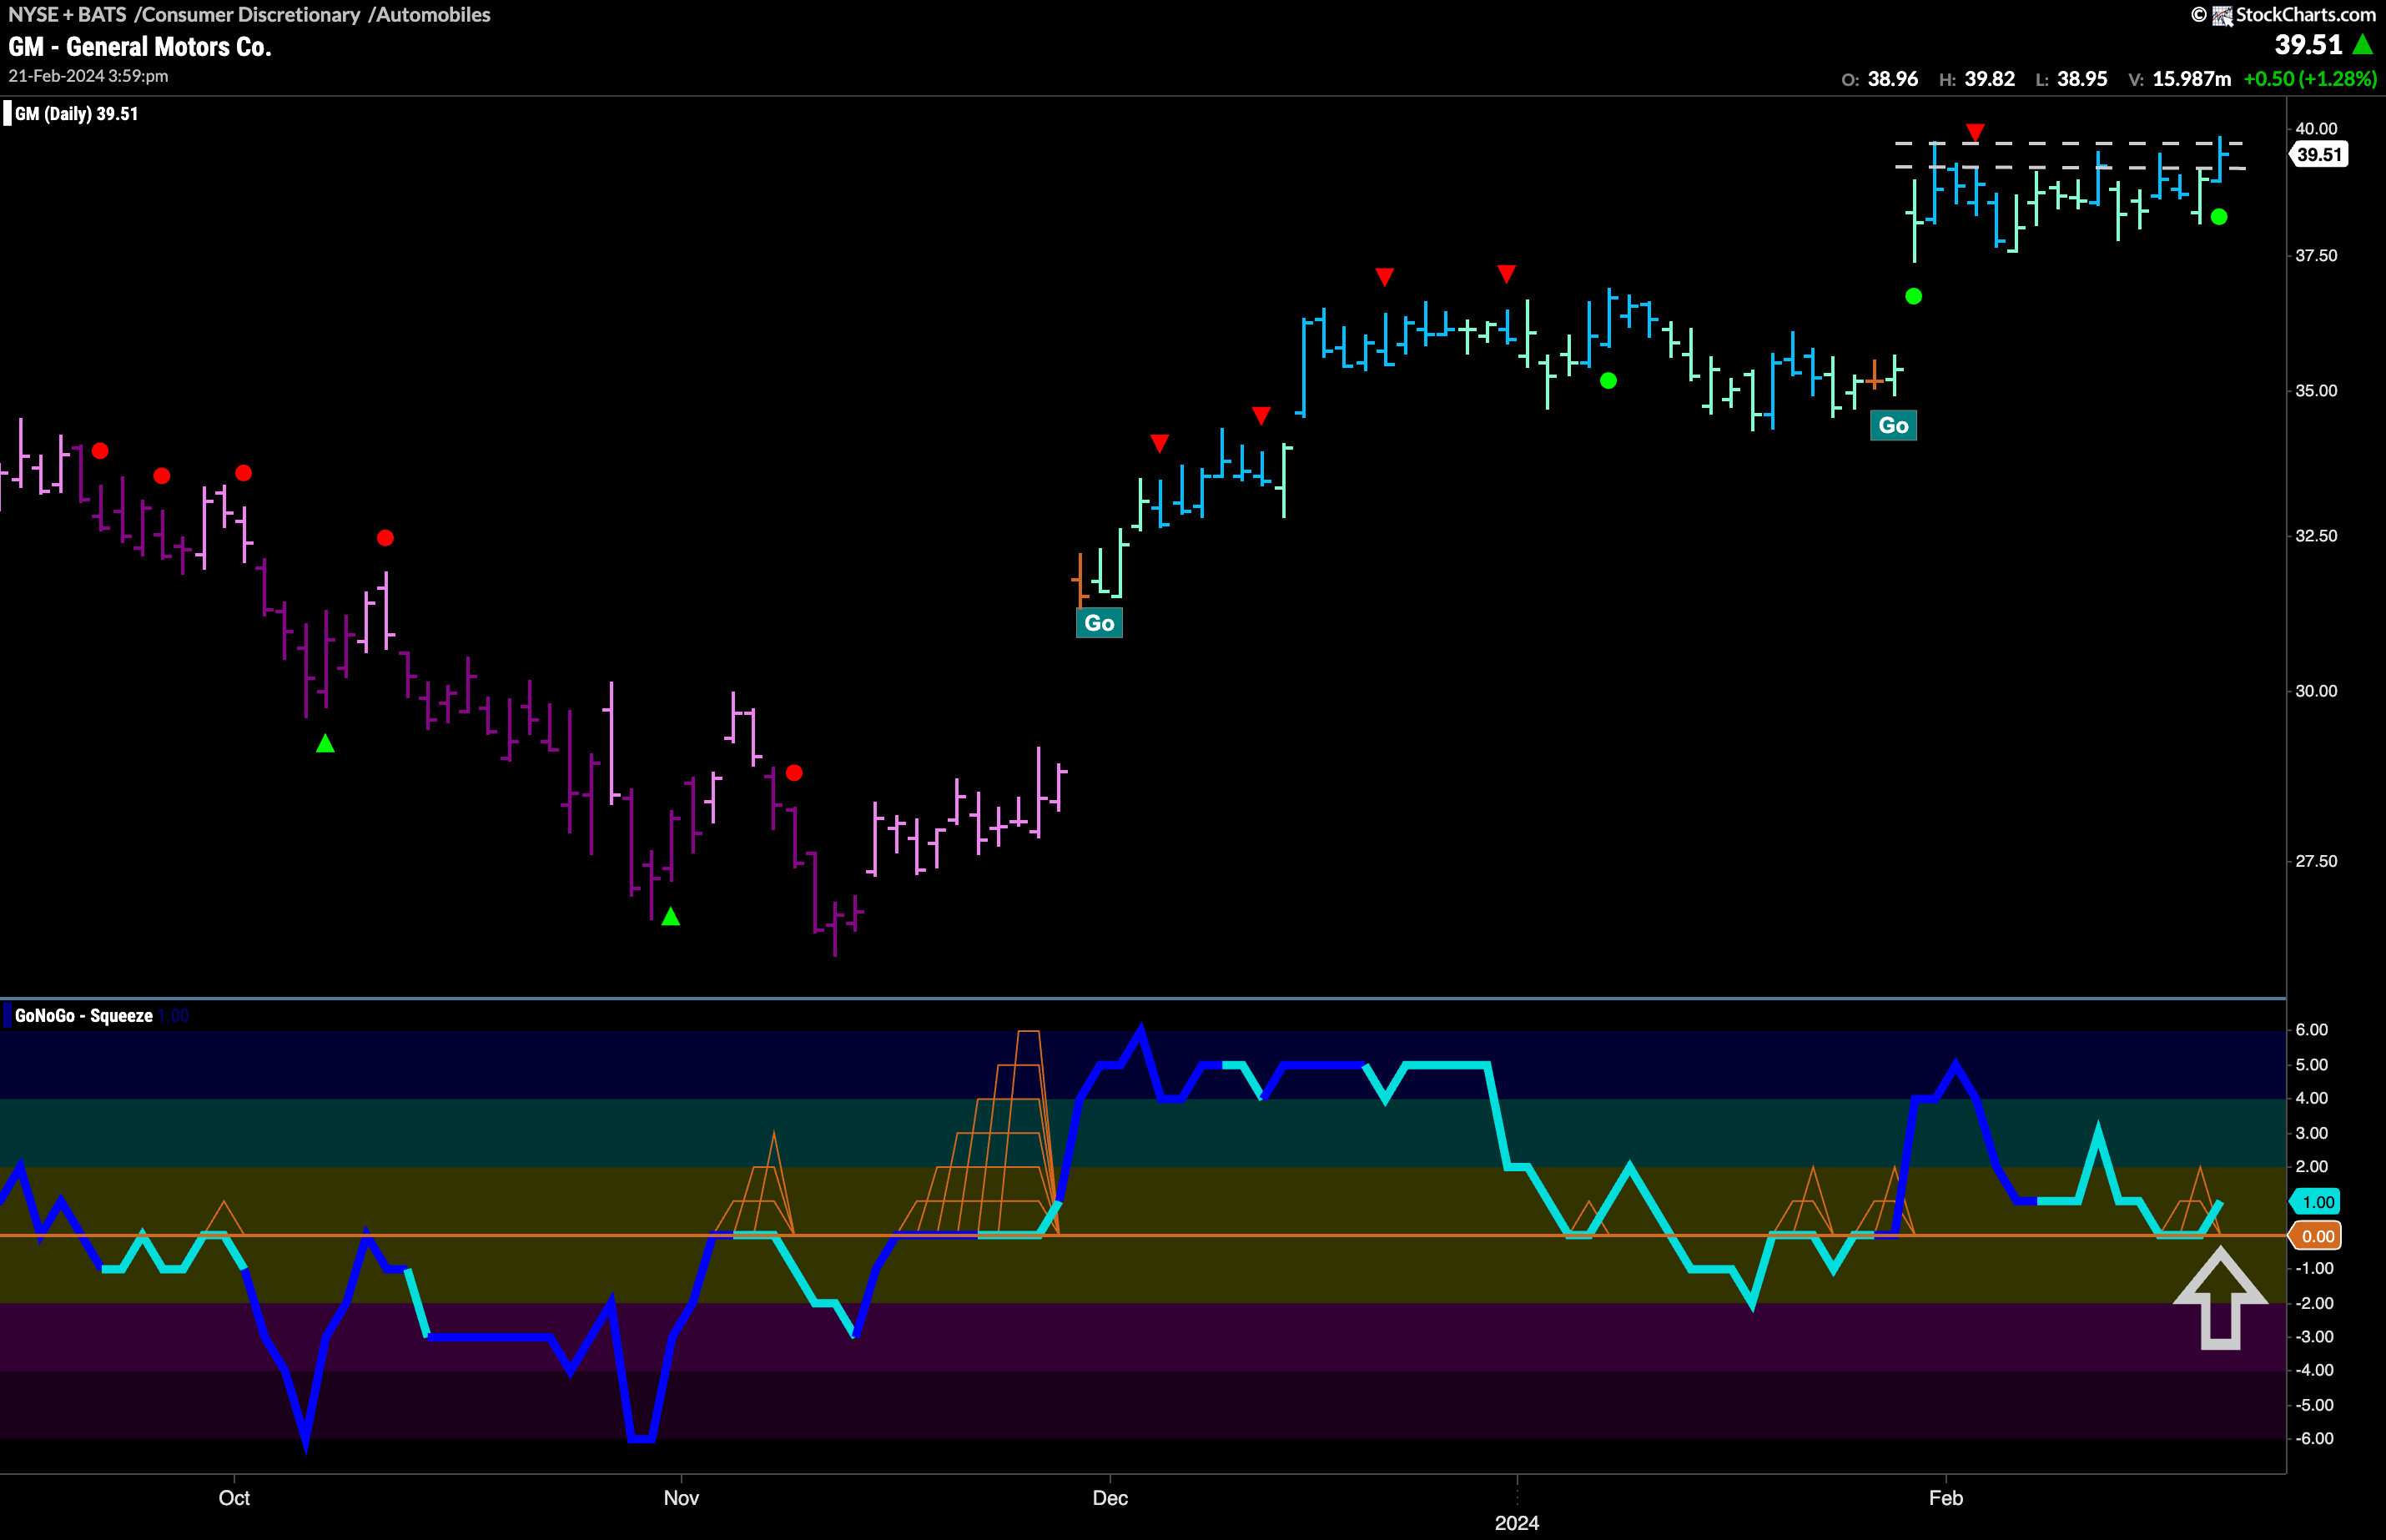Click the GoNoGo - Squeeze indicator label
2386x1540 pixels.
84,1016
